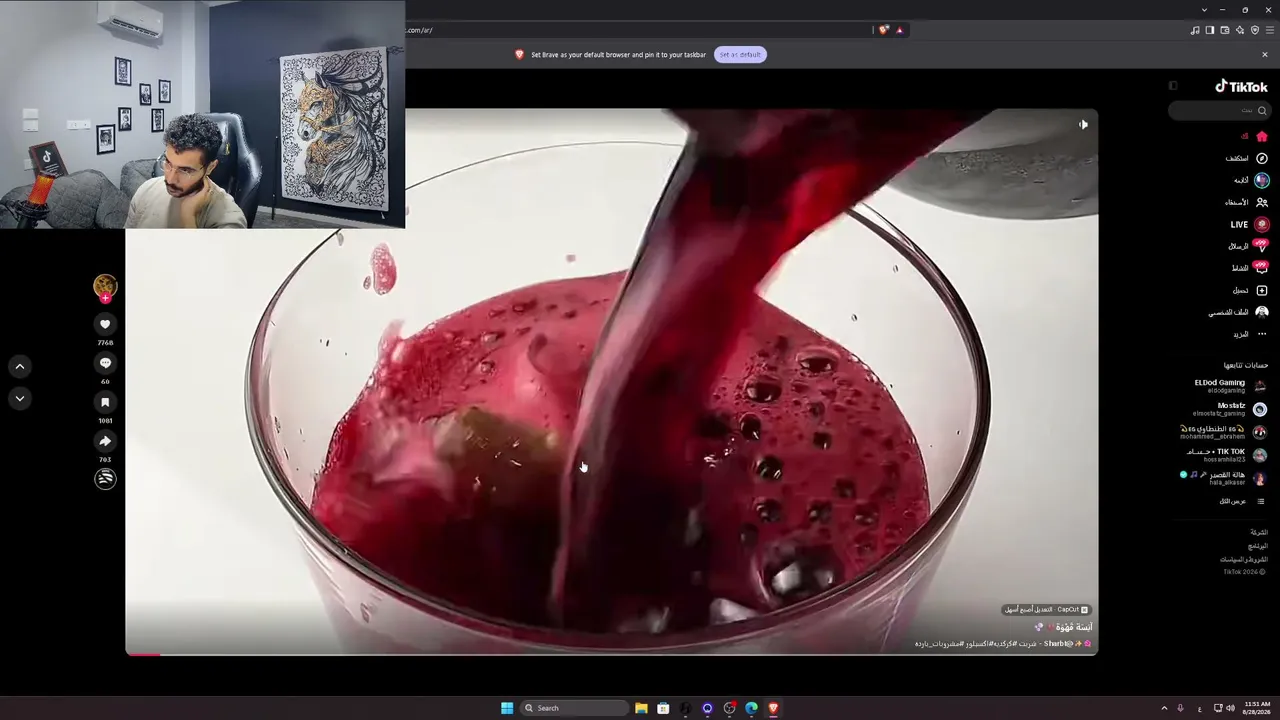Open the TikTok logo home link
Image resolution: width=1280 pixels, height=720 pixels.
tap(1241, 87)
